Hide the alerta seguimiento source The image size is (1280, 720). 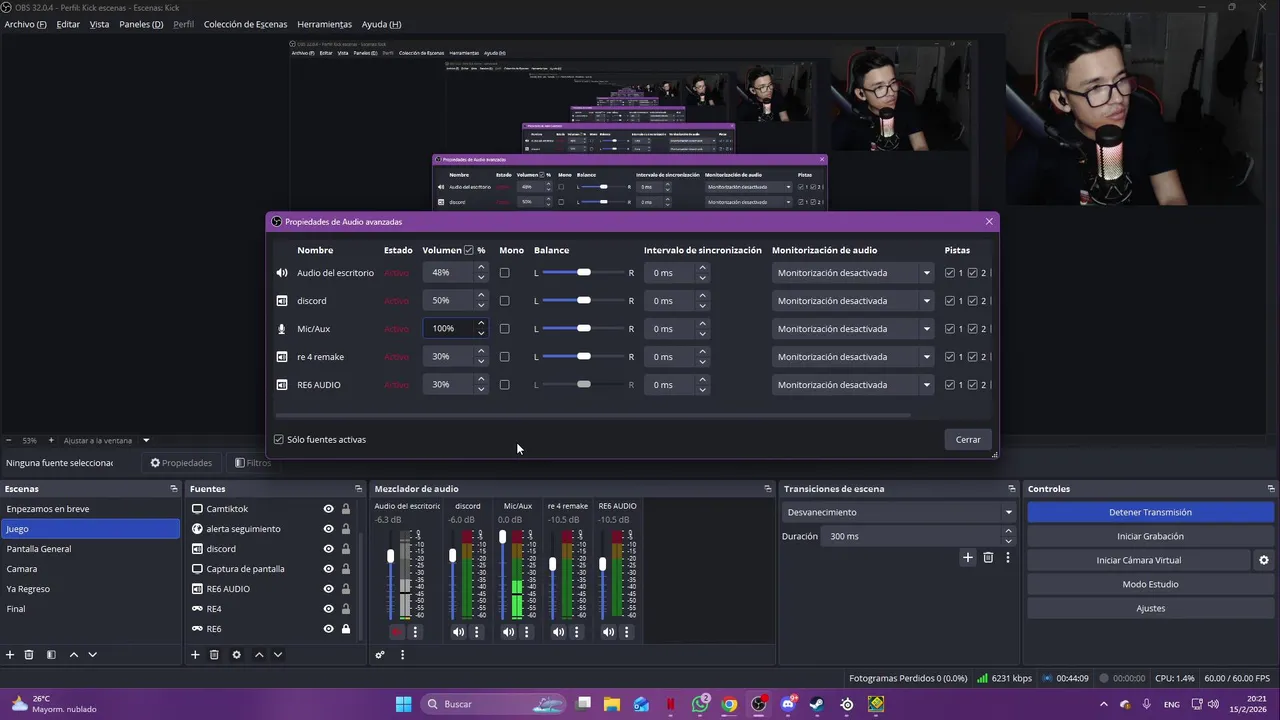click(328, 529)
